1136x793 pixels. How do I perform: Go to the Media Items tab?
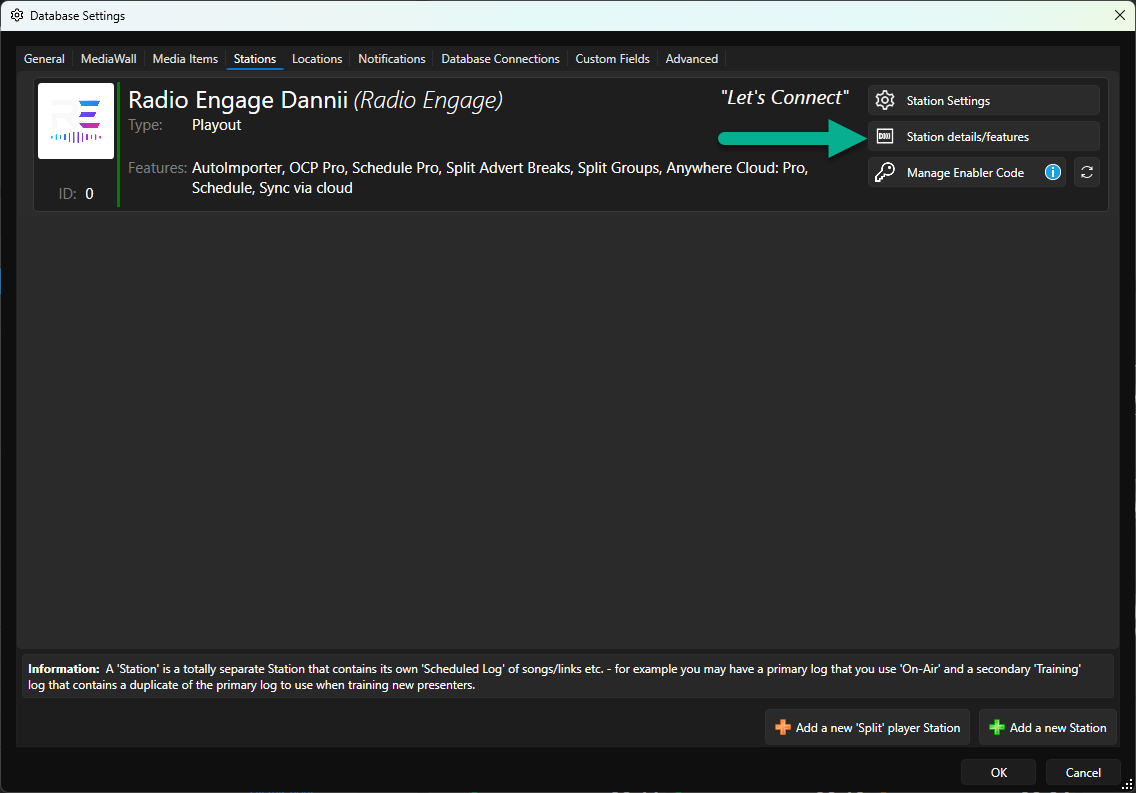coord(185,59)
